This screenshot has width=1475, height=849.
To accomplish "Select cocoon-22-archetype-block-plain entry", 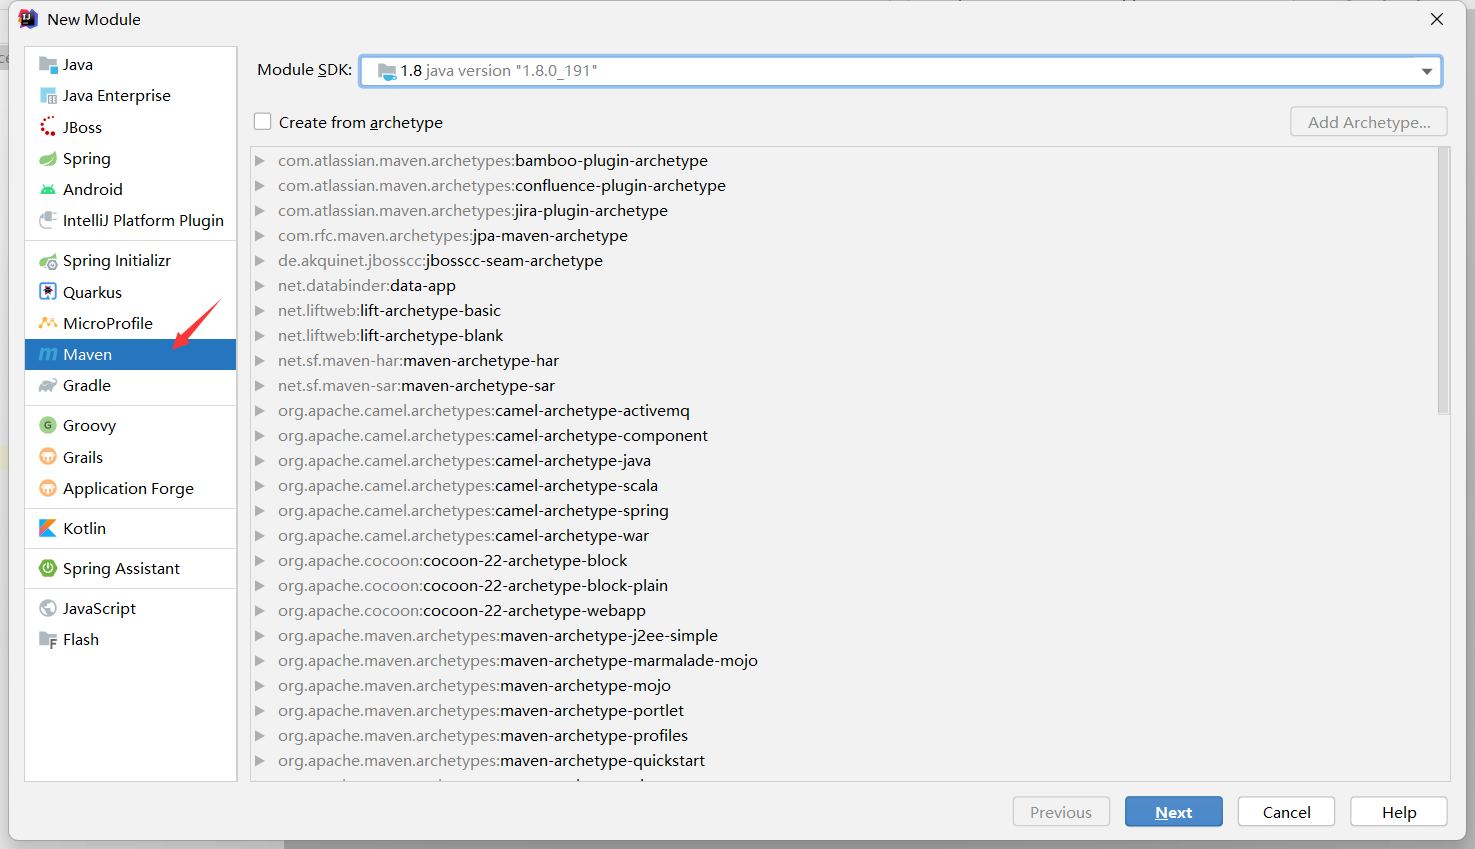I will pos(473,586).
